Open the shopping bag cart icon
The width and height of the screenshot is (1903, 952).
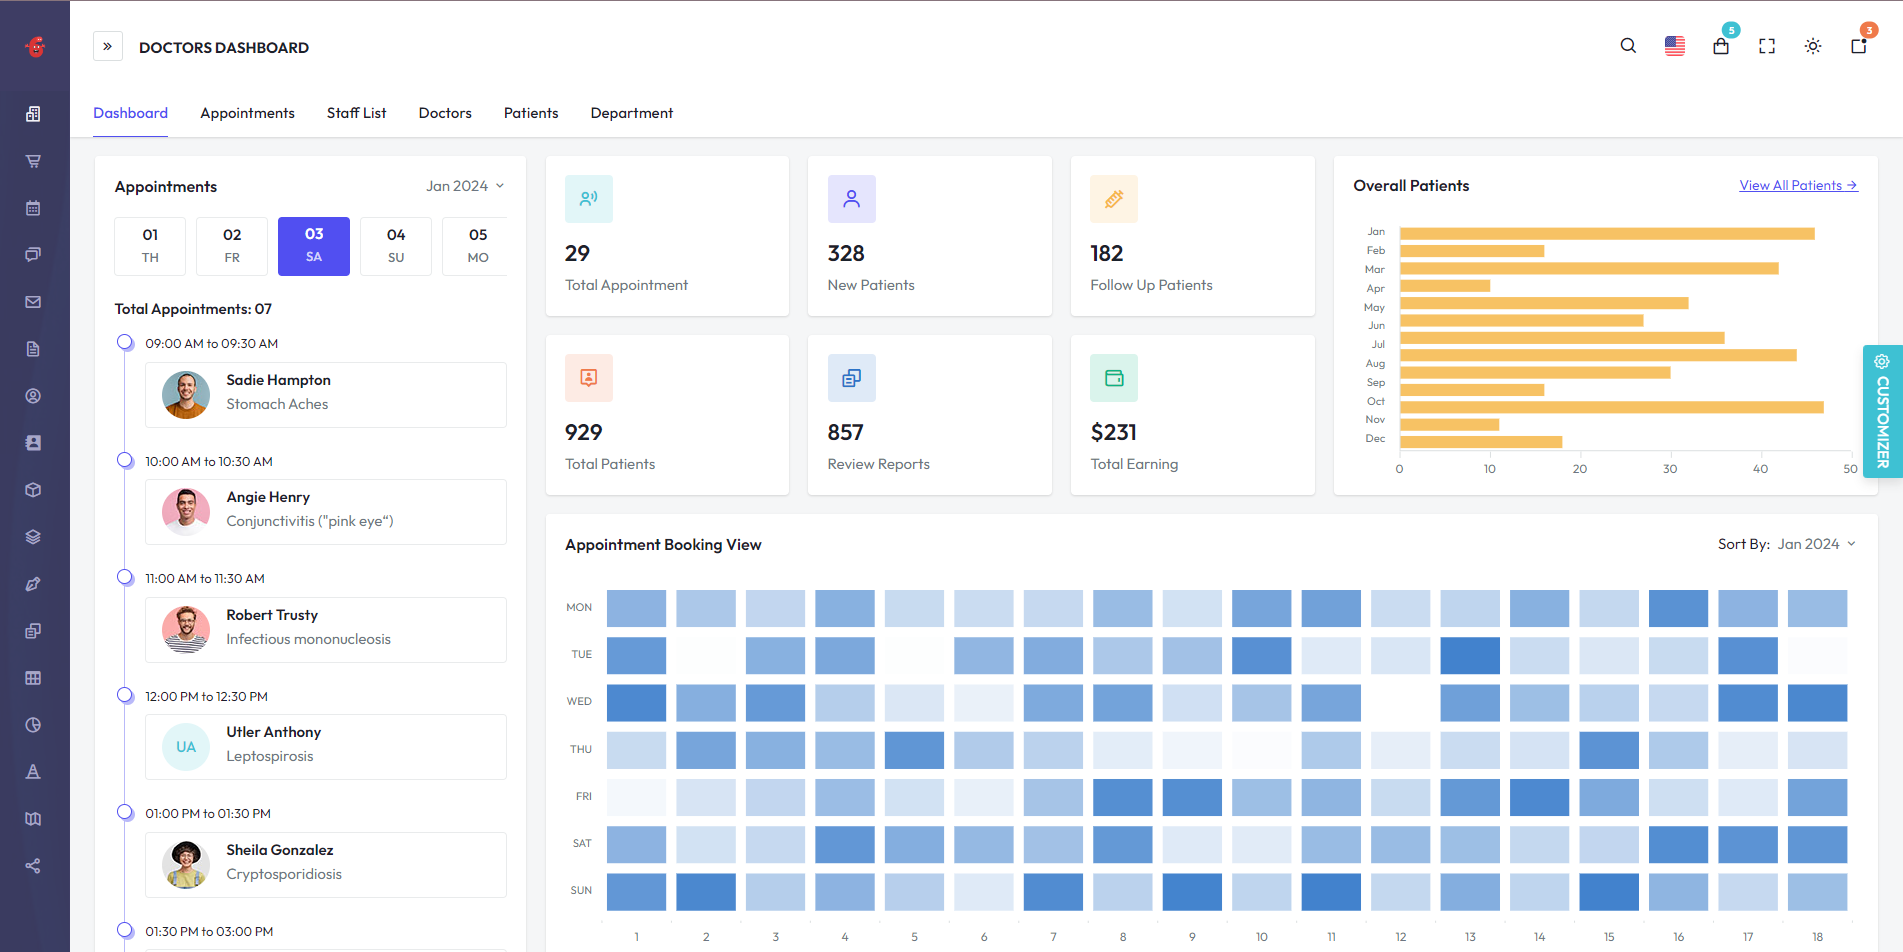tap(1721, 46)
